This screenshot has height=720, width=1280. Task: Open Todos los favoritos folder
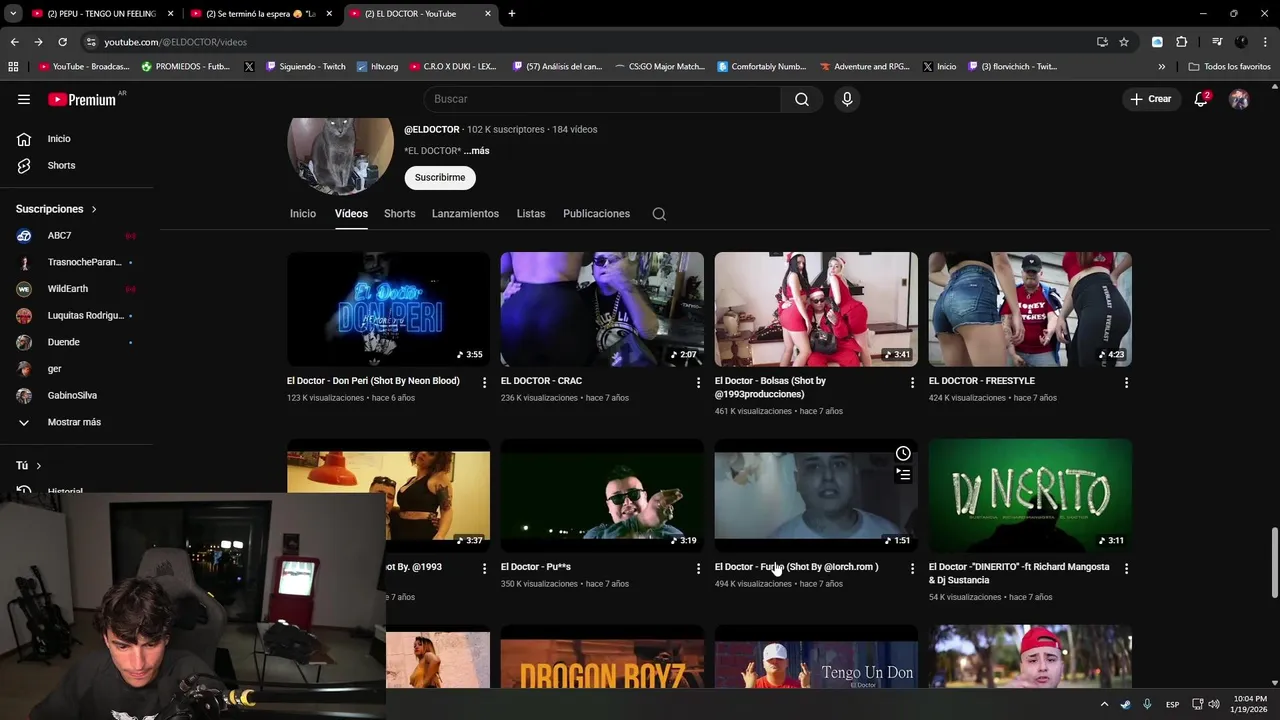tap(1230, 67)
